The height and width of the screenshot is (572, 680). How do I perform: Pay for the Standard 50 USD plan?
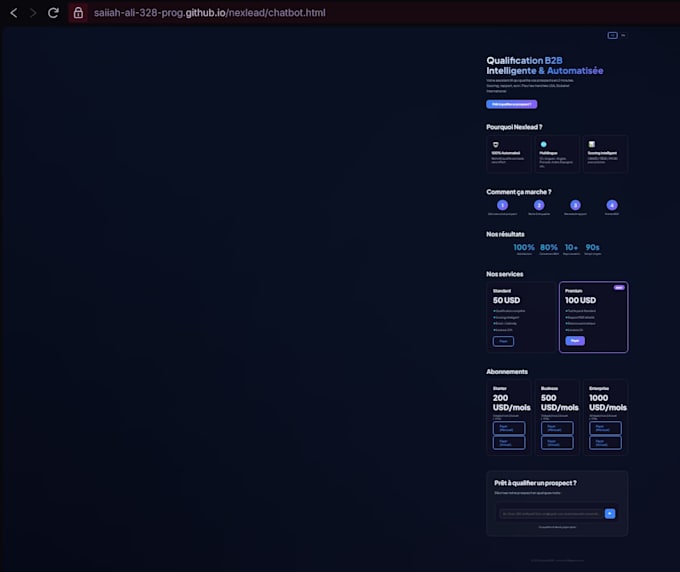(x=503, y=341)
